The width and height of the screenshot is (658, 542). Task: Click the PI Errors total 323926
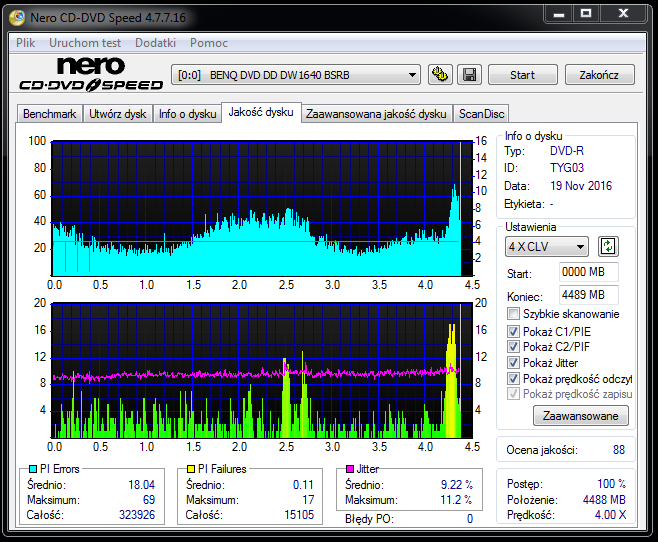[x=137, y=515]
